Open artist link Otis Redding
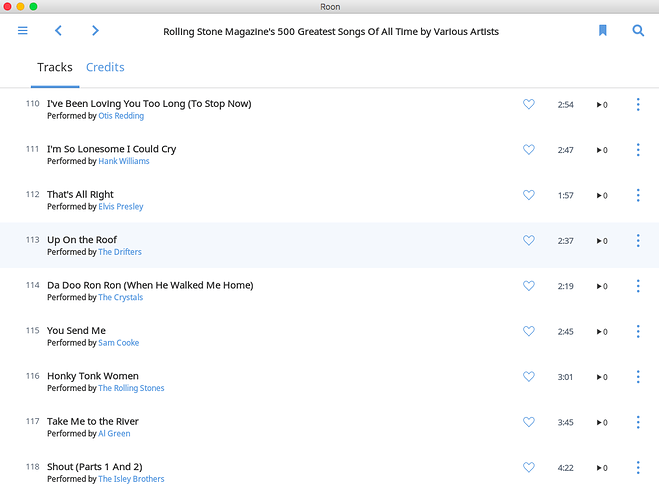The height and width of the screenshot is (500, 659). (x=121, y=116)
